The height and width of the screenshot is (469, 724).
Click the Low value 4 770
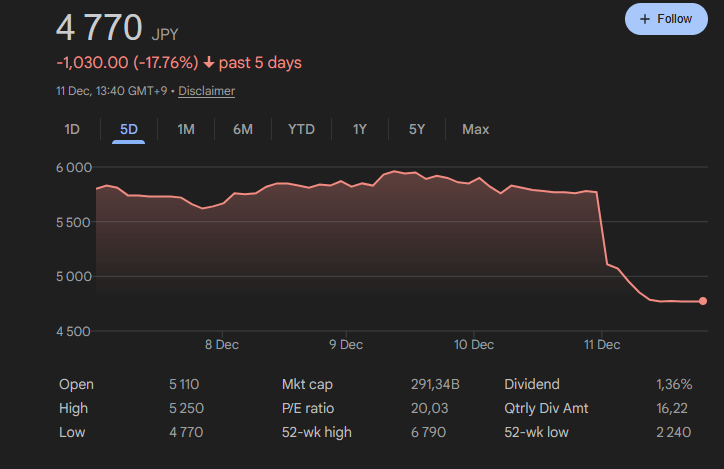(186, 432)
